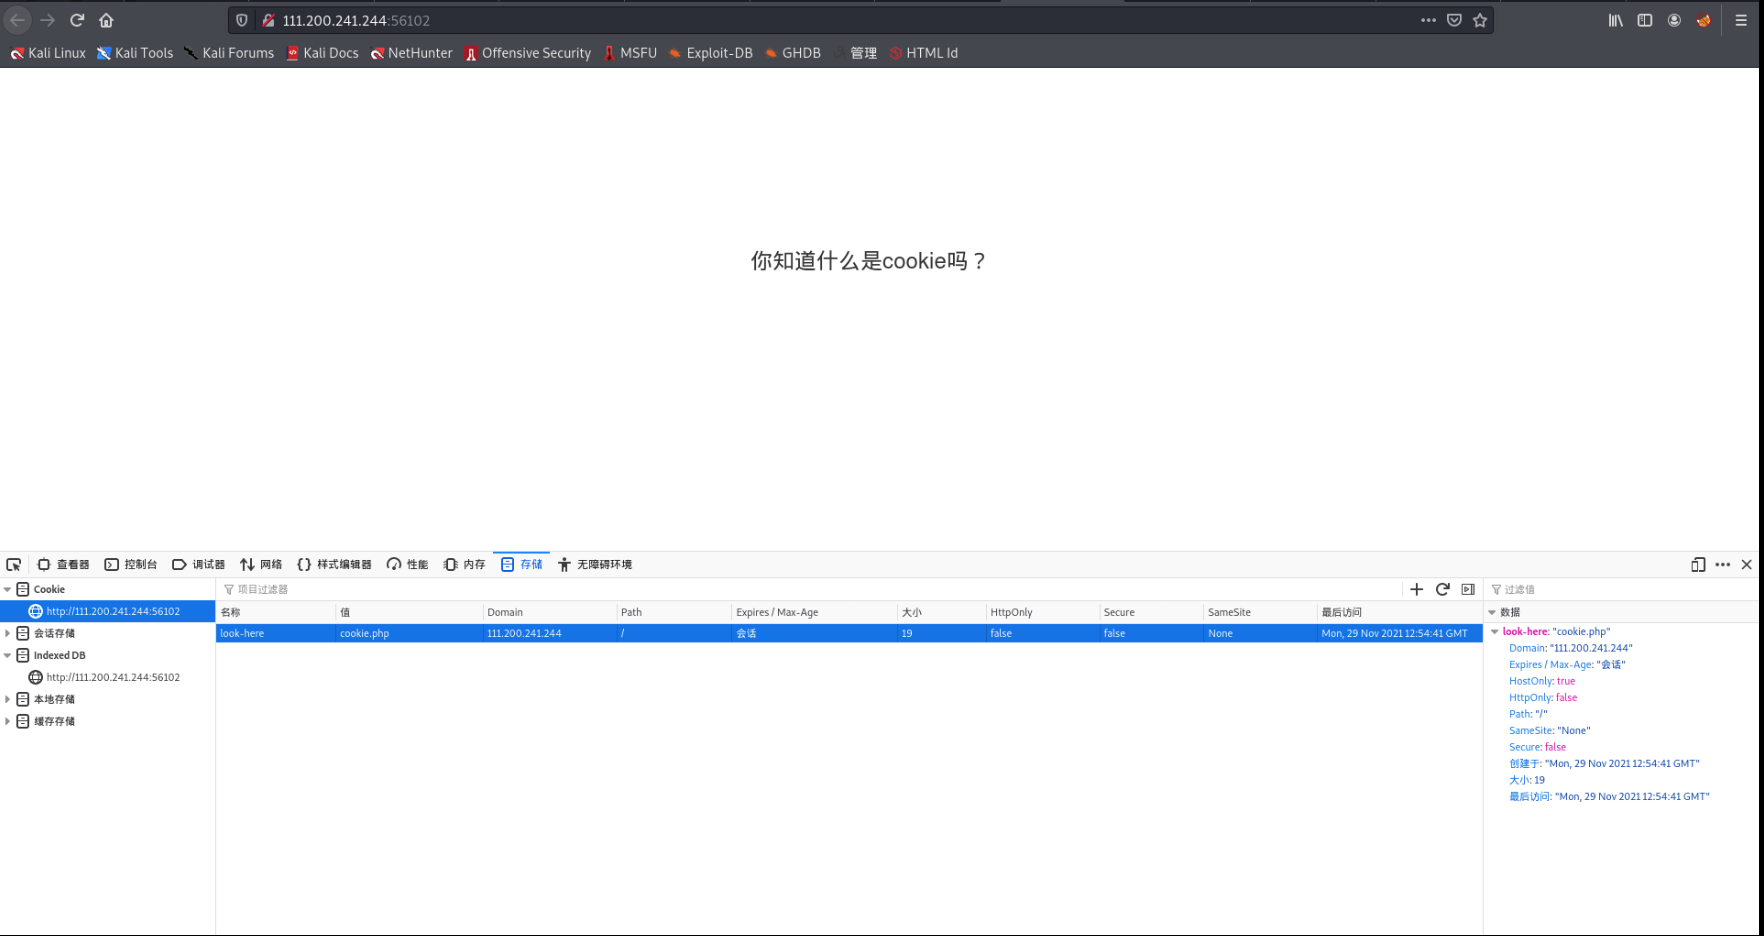Open the Kali Tools bookmark
The image size is (1764, 936).
coord(135,53)
